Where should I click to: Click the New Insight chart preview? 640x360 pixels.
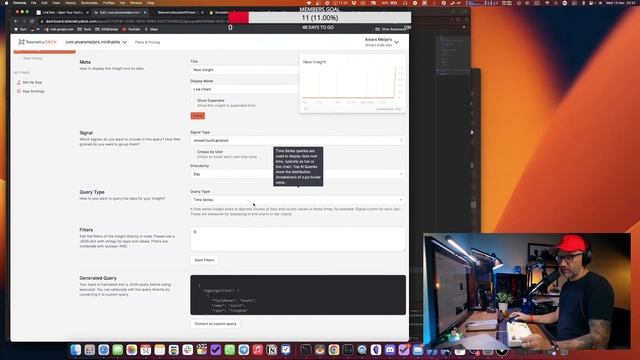point(353,84)
